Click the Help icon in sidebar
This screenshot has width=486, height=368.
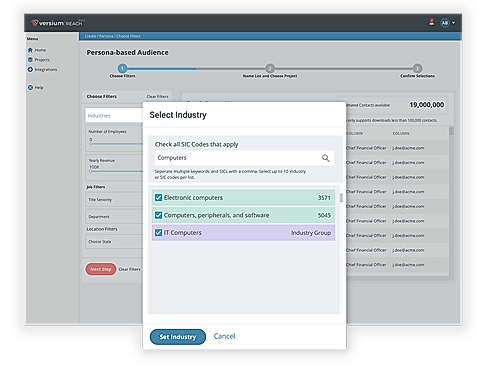(30, 87)
